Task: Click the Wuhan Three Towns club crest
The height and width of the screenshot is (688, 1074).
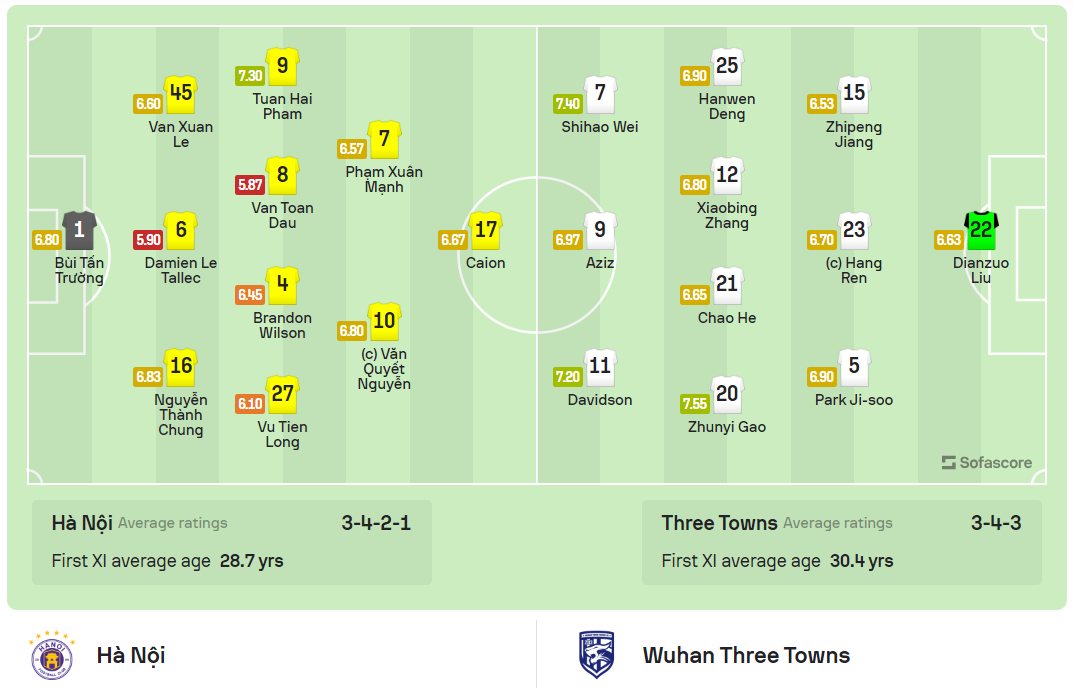Action: (597, 656)
